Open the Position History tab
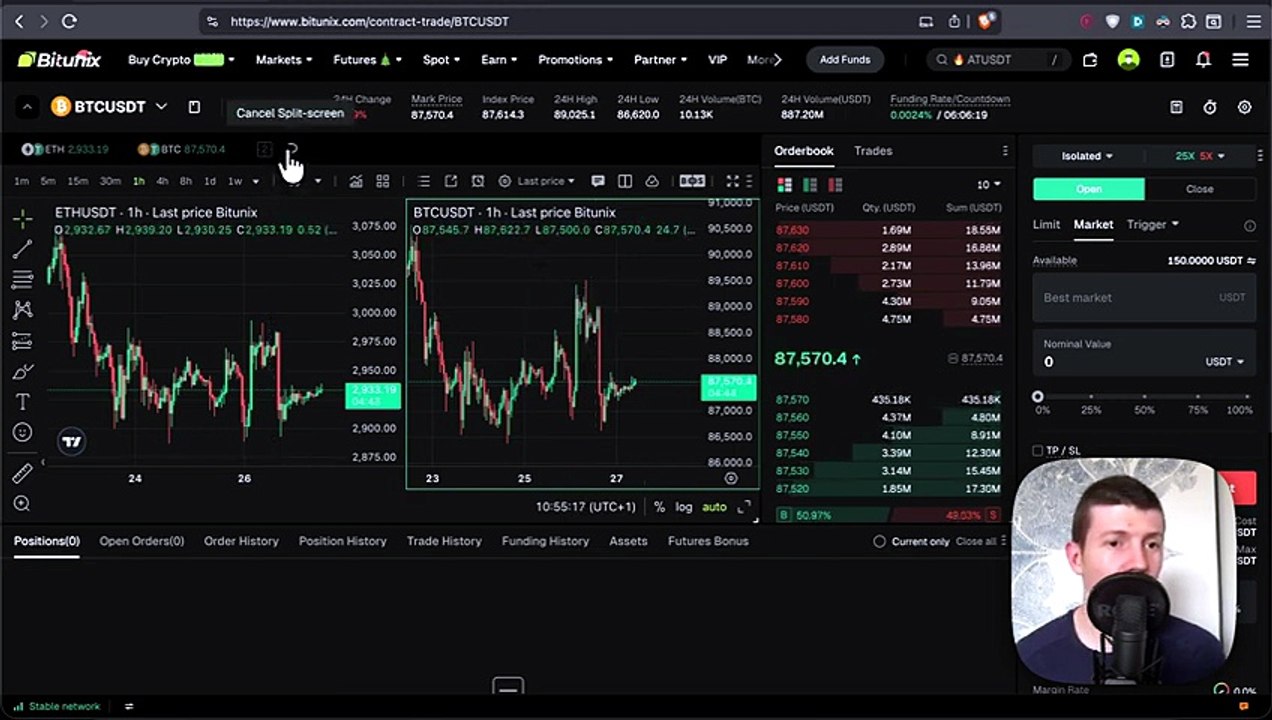Viewport: 1272px width, 720px height. pos(342,541)
